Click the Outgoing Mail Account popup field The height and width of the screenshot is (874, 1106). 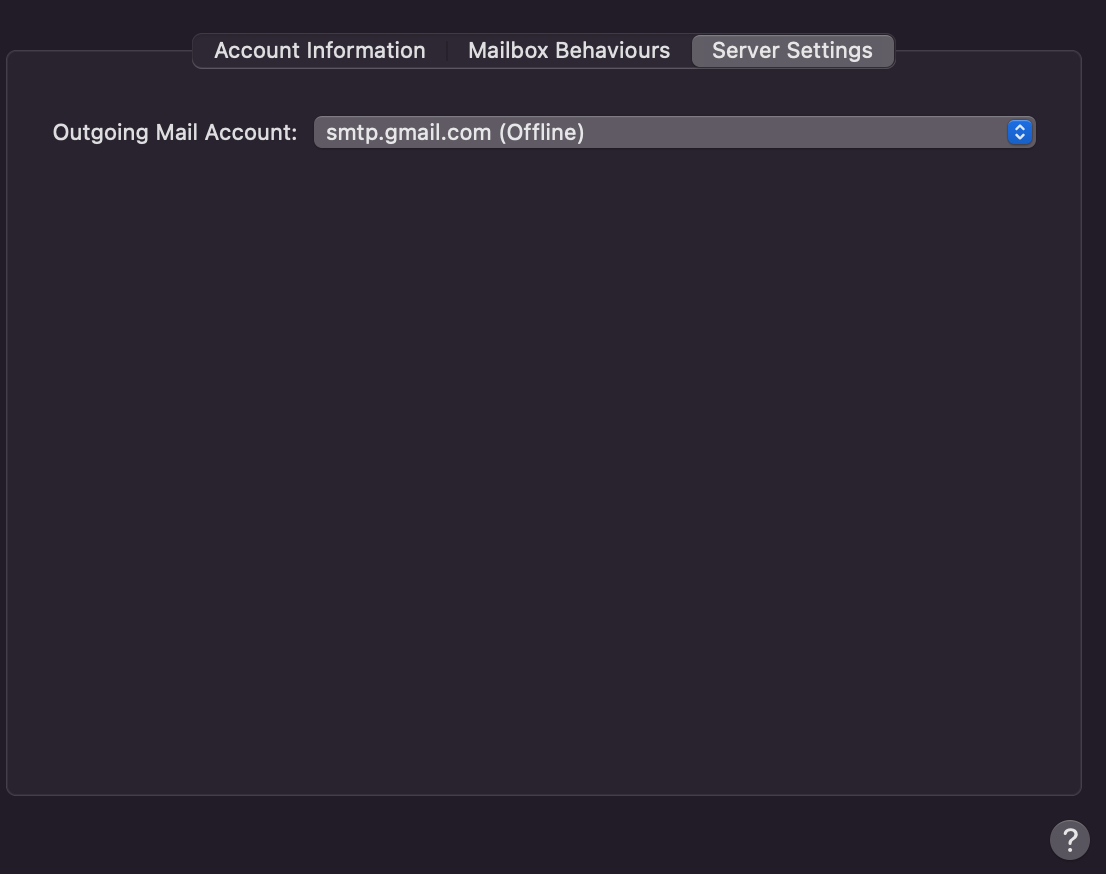click(674, 132)
